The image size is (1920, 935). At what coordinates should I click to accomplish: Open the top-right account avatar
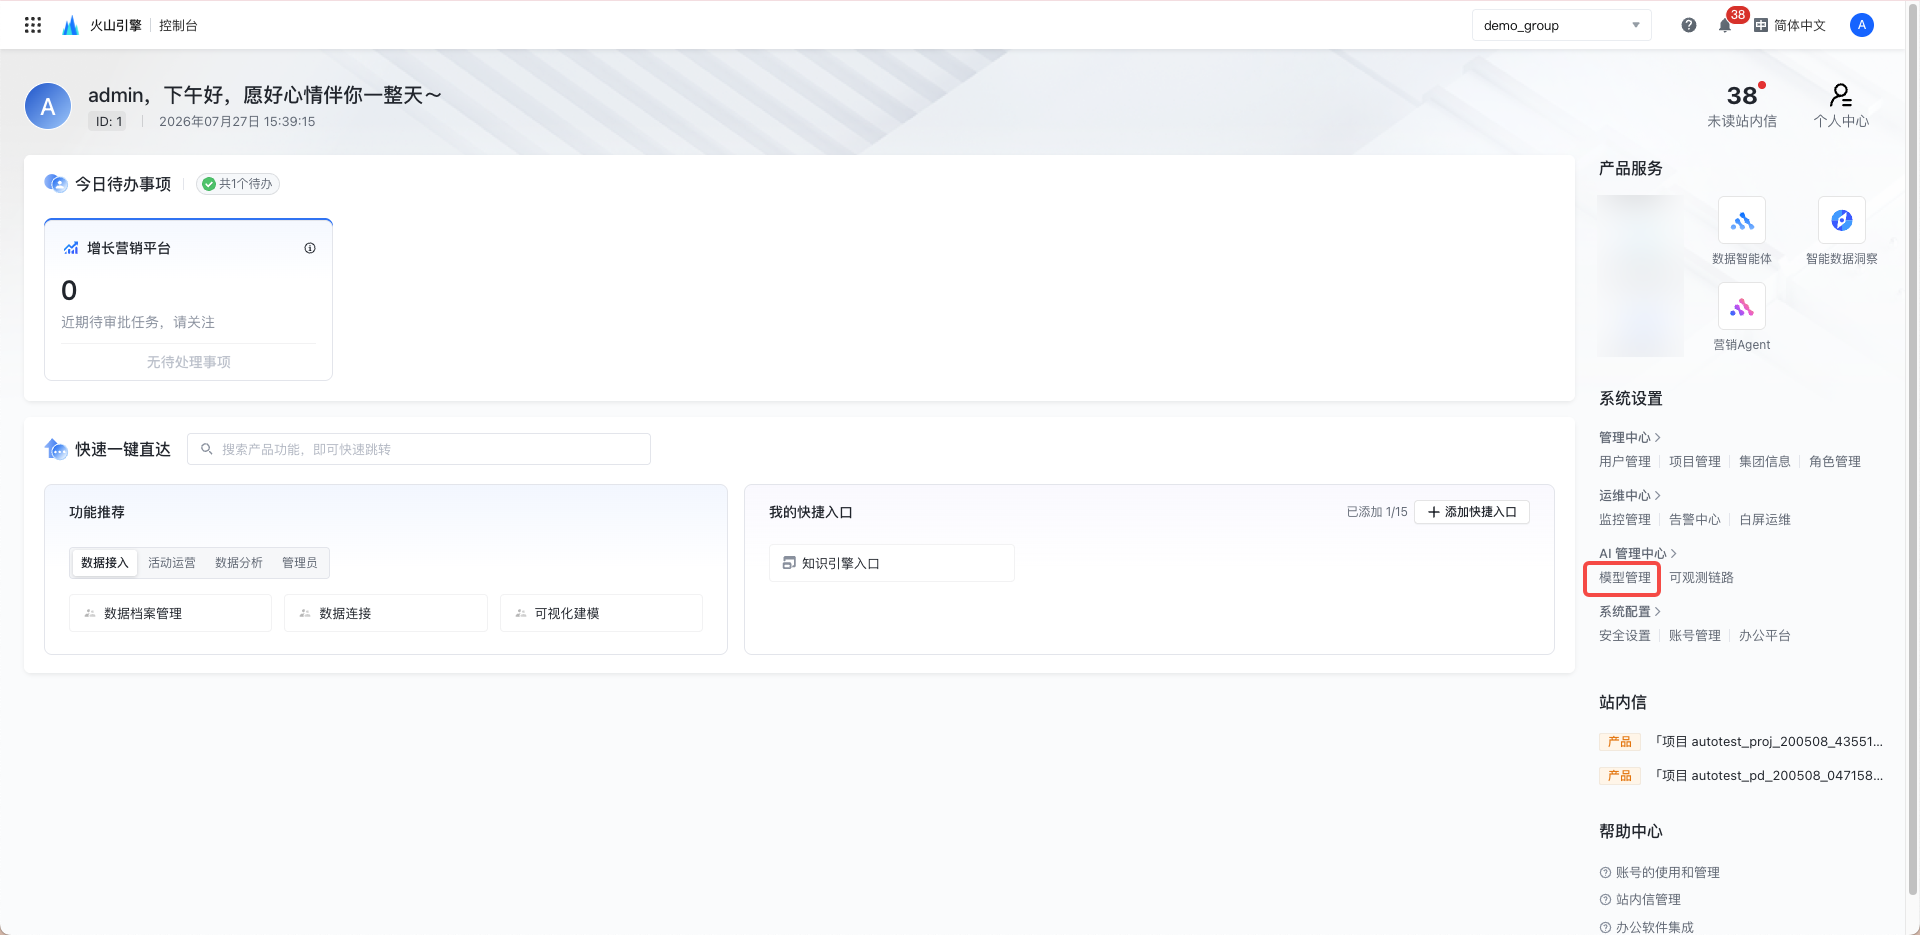(1862, 25)
